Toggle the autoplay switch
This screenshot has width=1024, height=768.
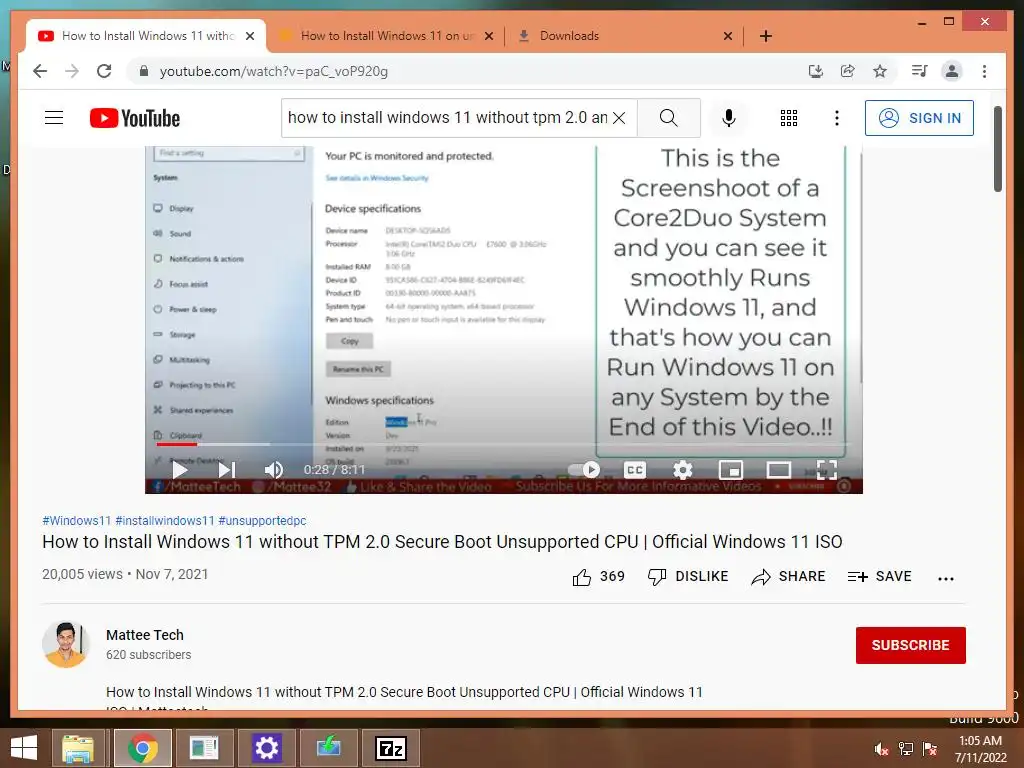[x=584, y=470]
